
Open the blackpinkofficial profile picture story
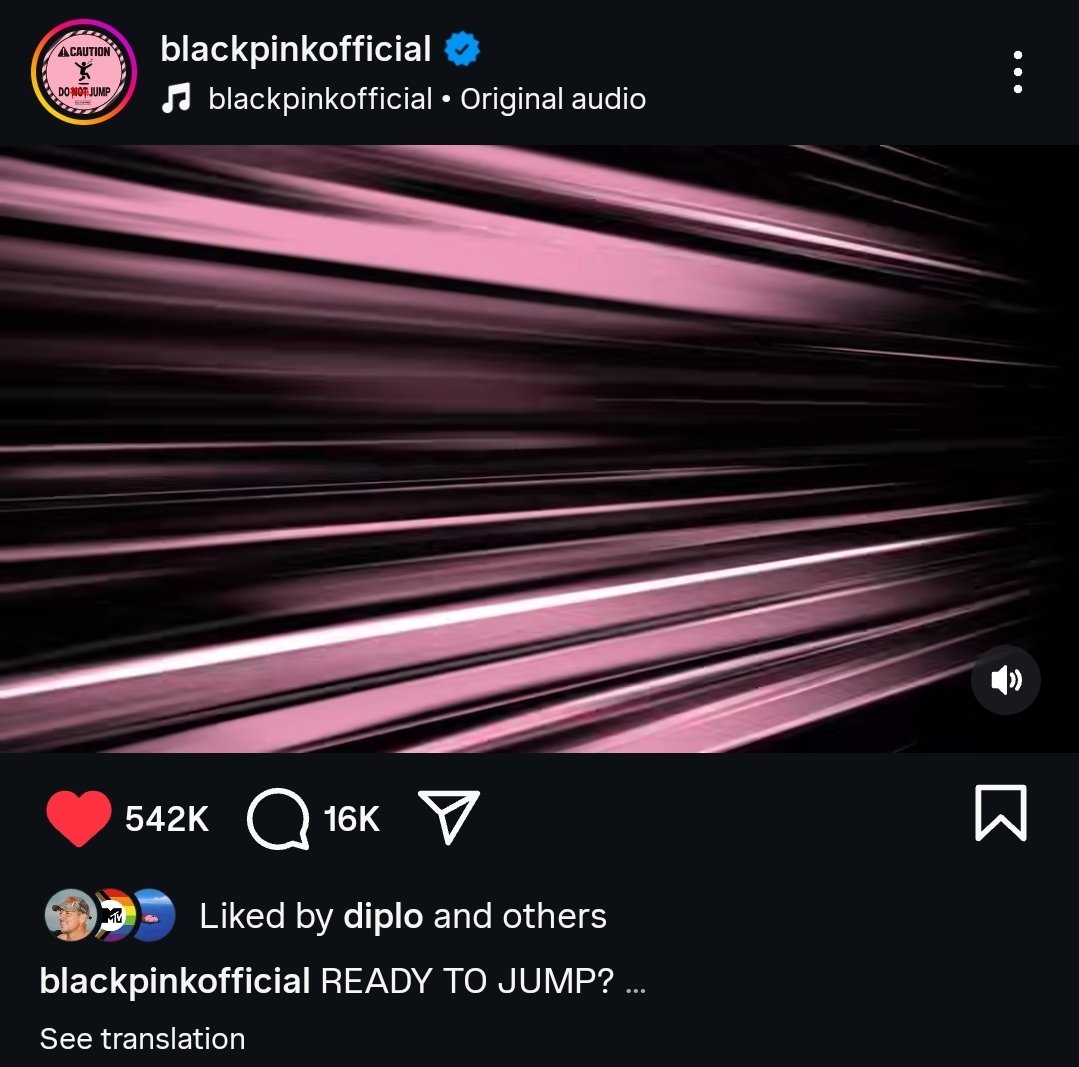(x=84, y=72)
